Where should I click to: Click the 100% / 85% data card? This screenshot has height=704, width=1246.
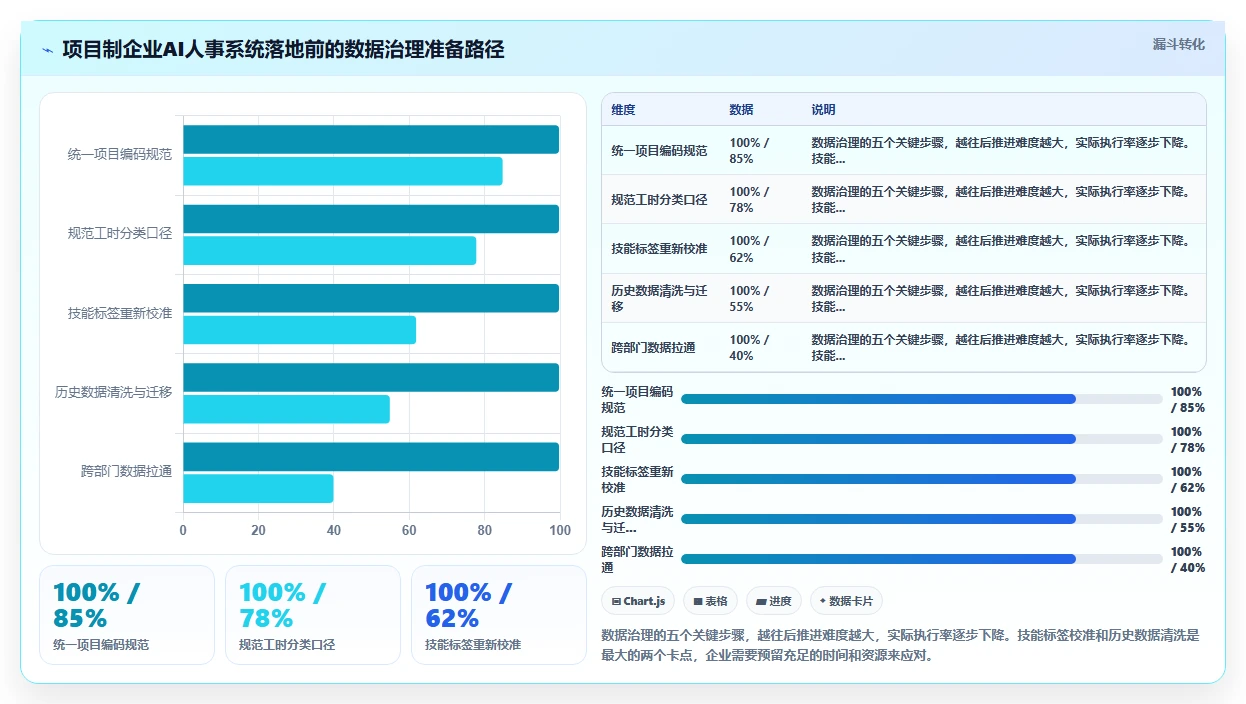coord(127,615)
